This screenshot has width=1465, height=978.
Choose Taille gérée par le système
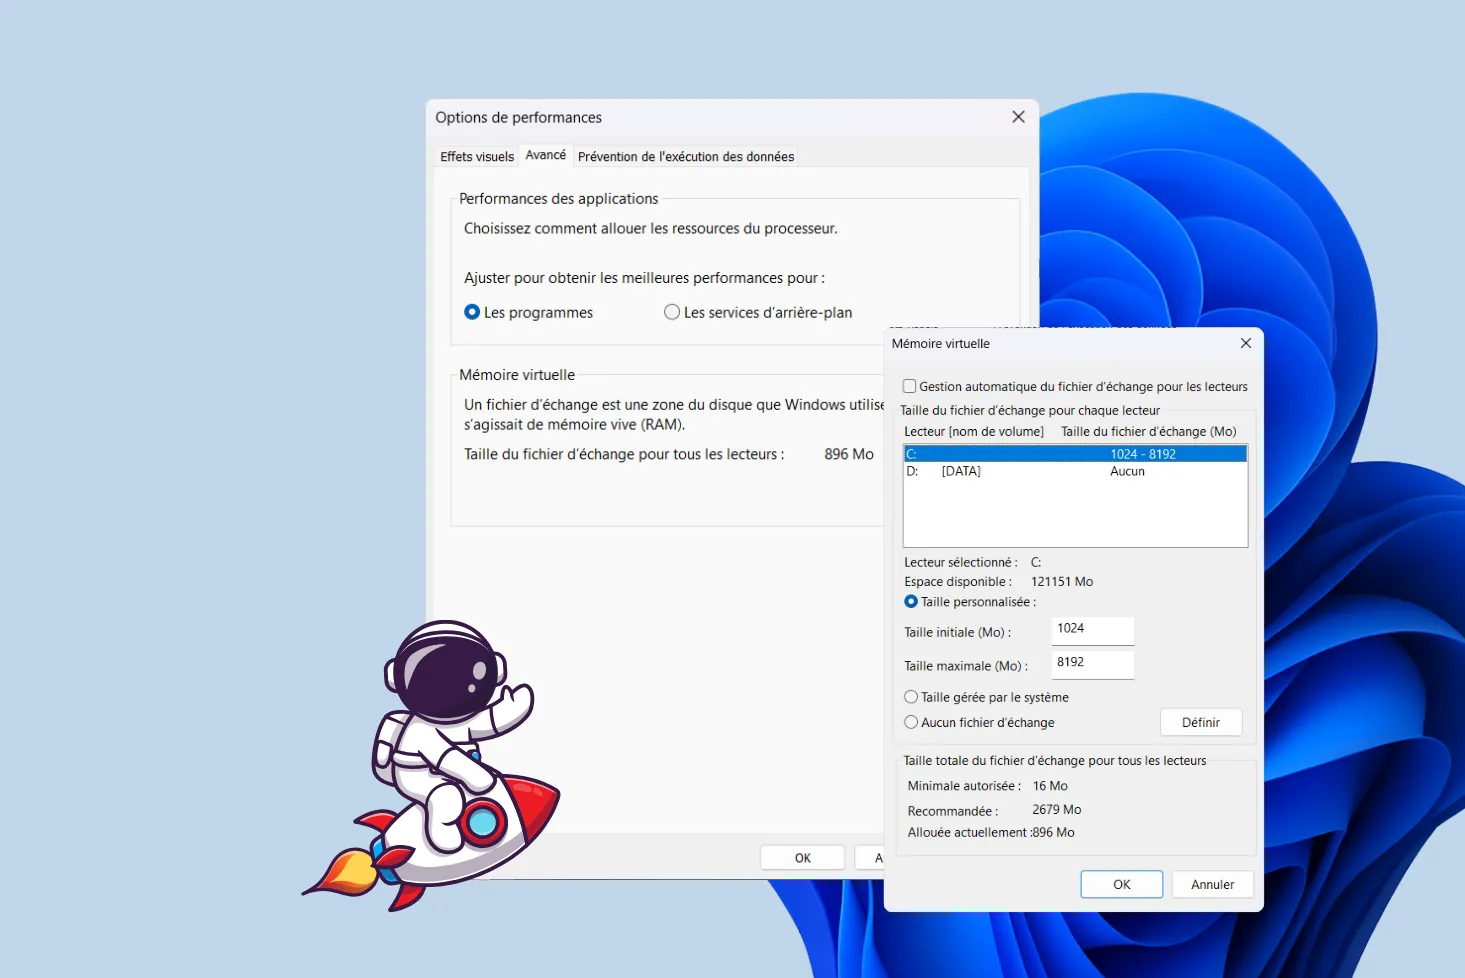(910, 697)
